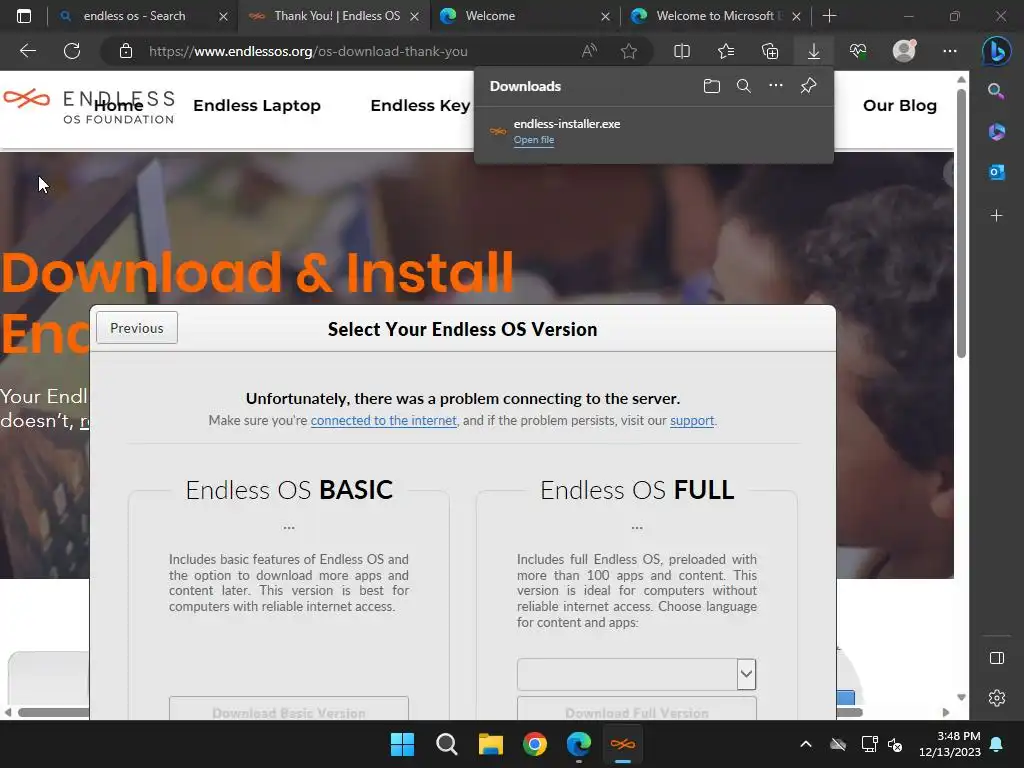Open the tab actions menu icon
1024x768 pixels.
tap(24, 16)
